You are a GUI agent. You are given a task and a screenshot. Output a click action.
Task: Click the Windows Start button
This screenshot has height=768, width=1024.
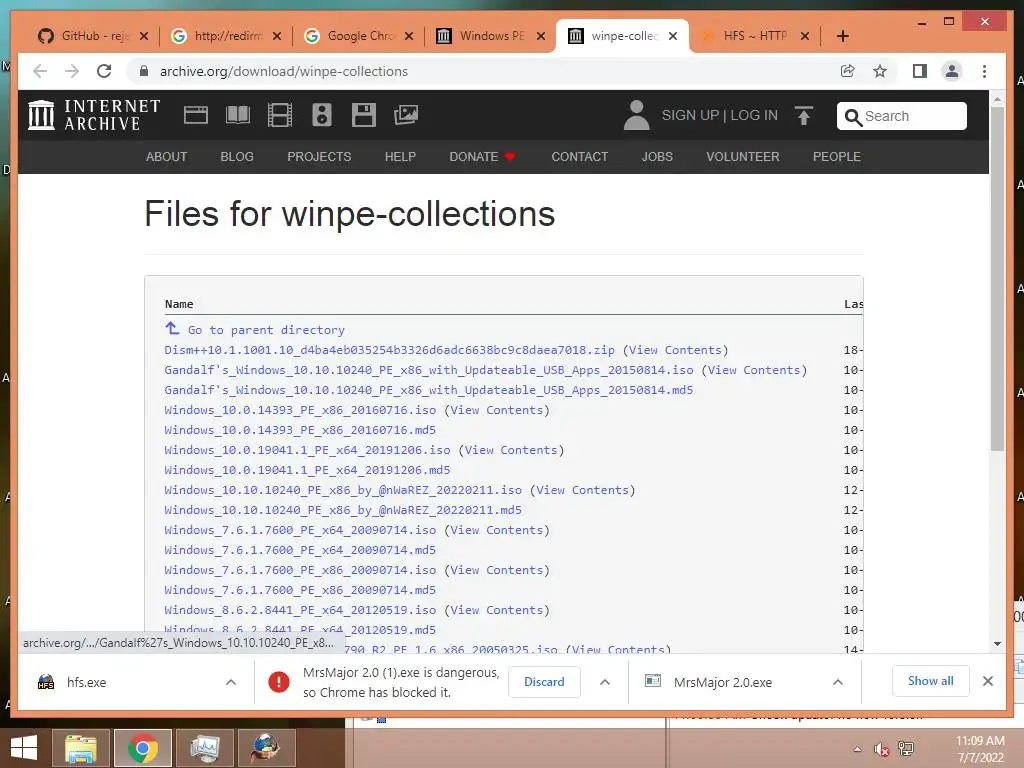click(24, 748)
